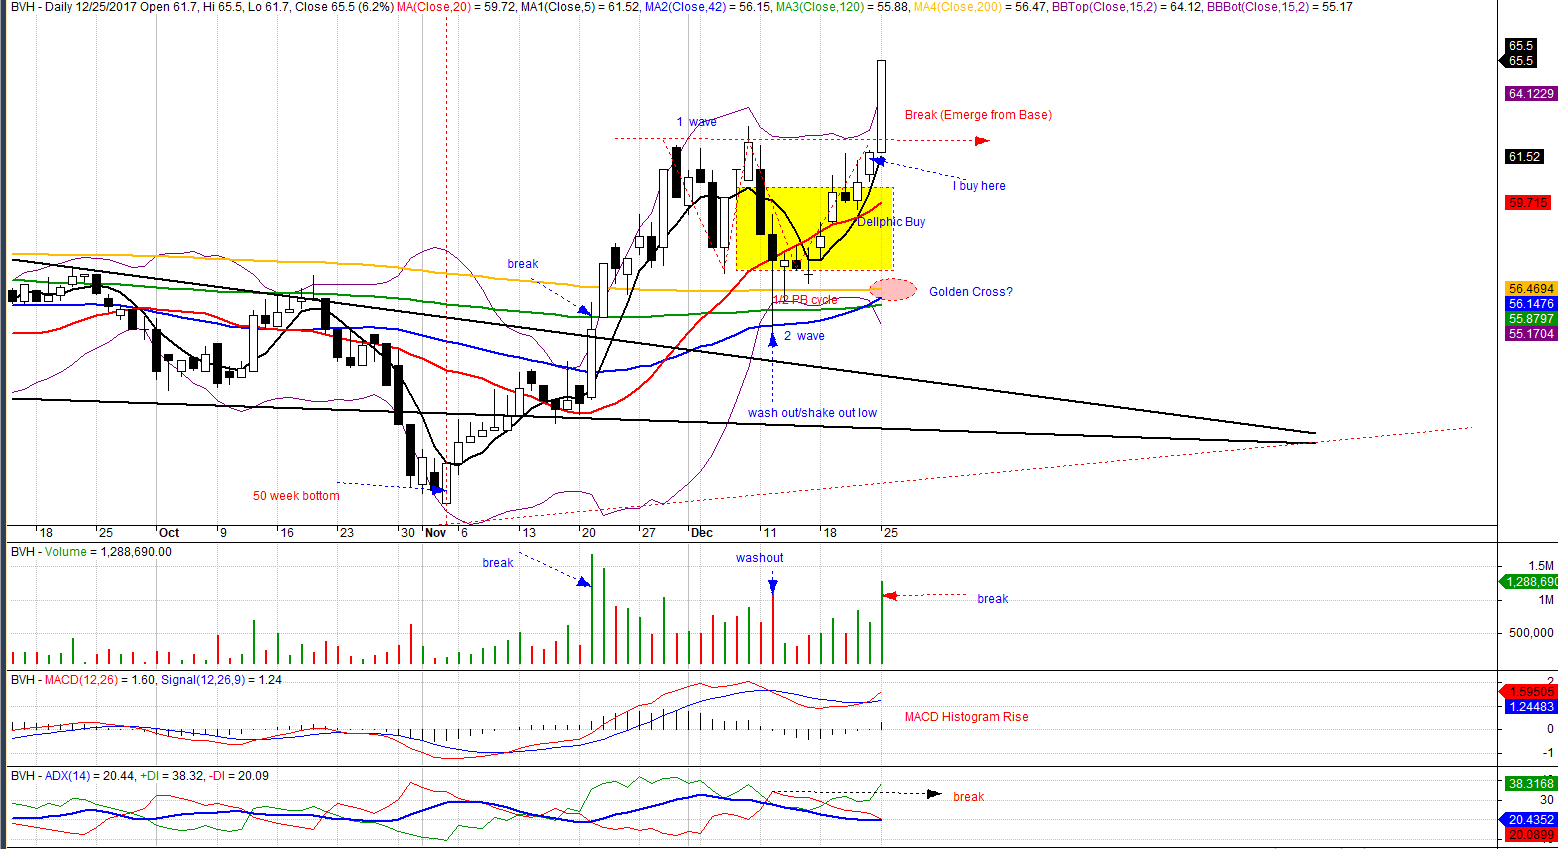Click the purple 64.1229 price axis tag
The image size is (1558, 849).
pyautogui.click(x=1531, y=94)
